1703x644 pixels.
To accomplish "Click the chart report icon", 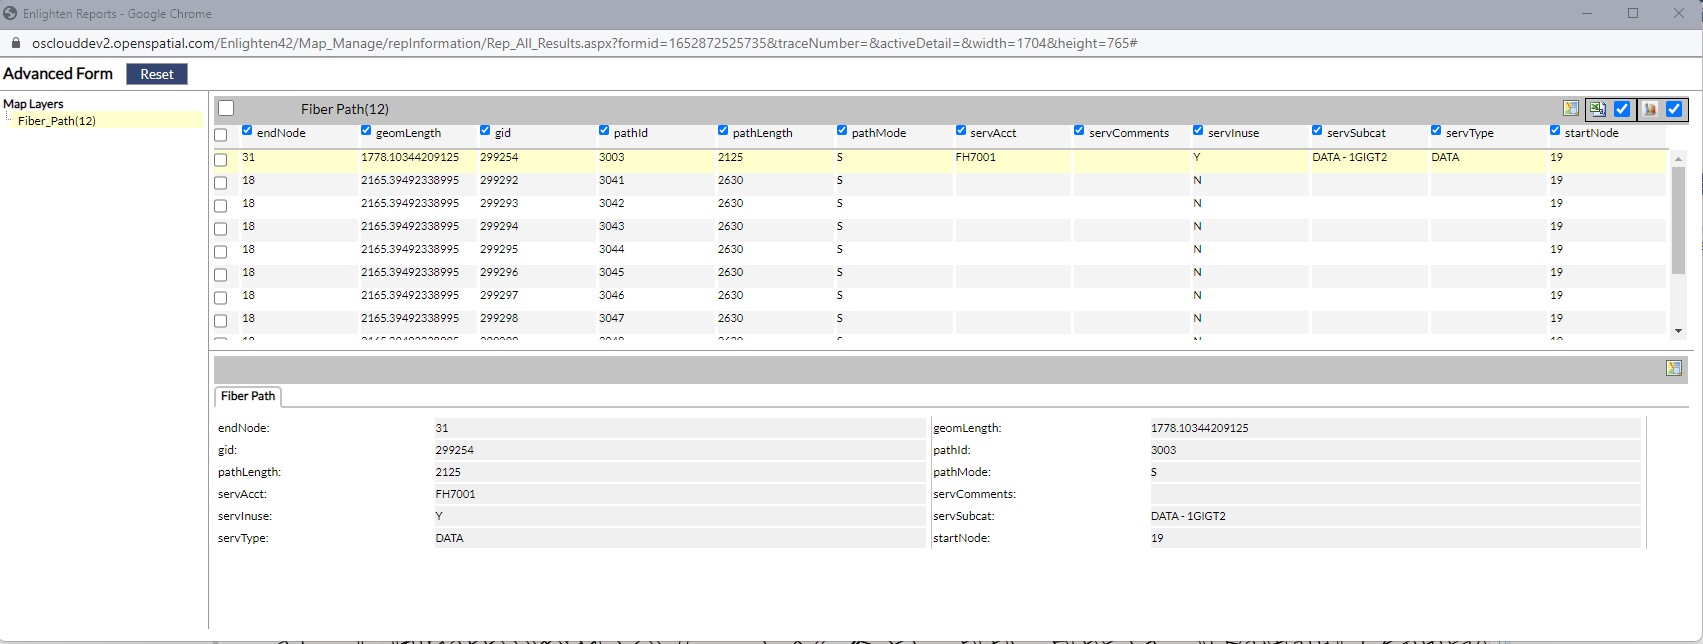I will click(1650, 109).
